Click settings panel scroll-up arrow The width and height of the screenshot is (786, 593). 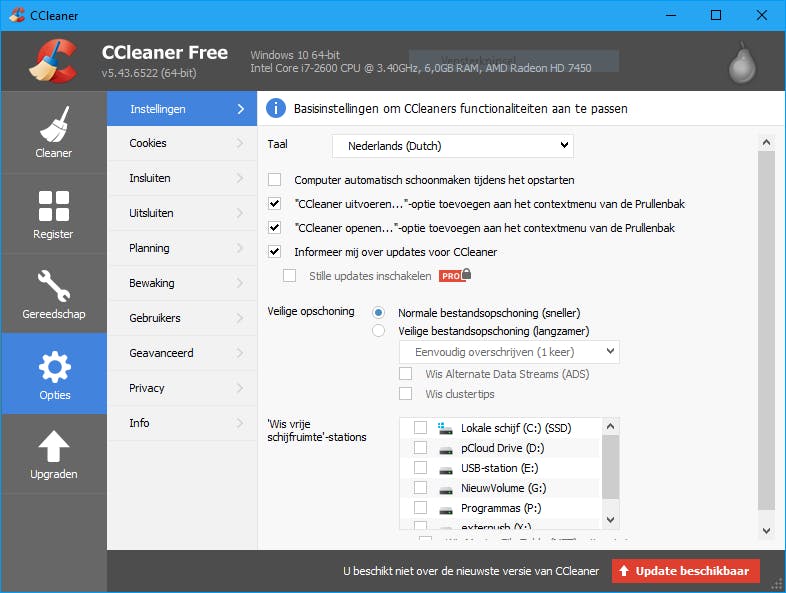click(766, 143)
